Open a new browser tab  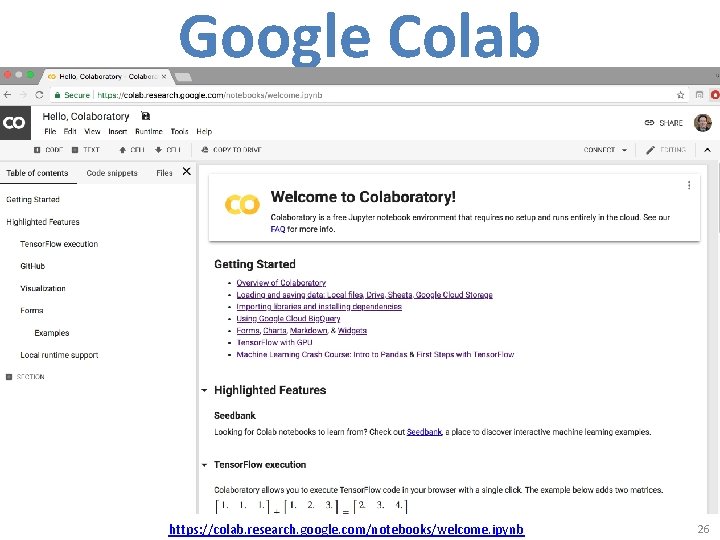183,77
